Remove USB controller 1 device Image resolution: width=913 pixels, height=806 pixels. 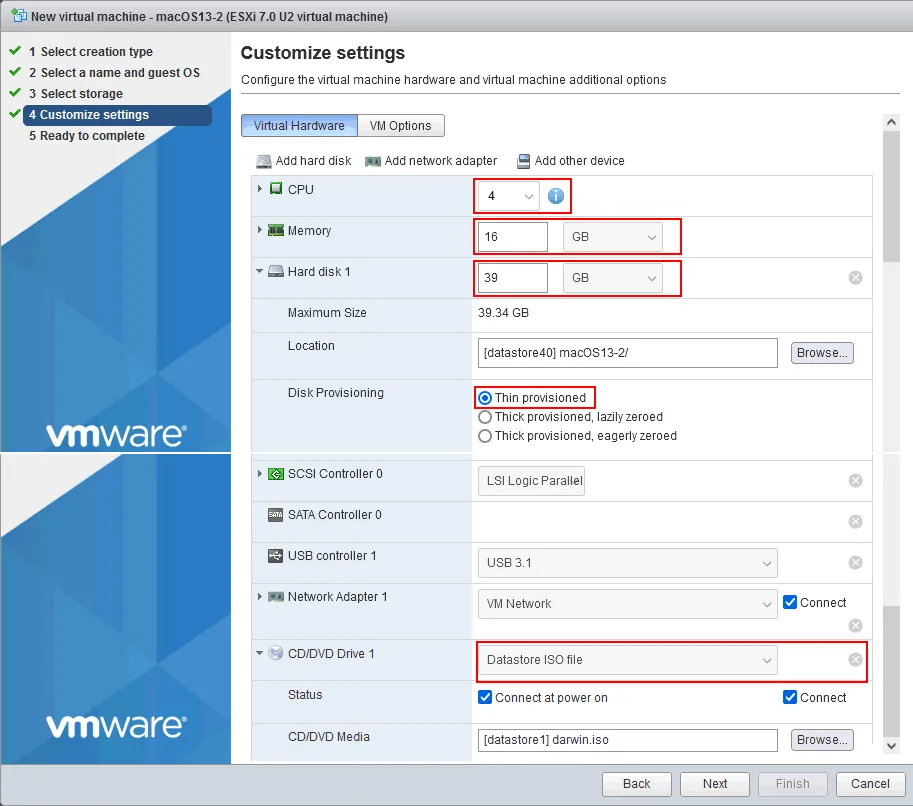point(855,563)
